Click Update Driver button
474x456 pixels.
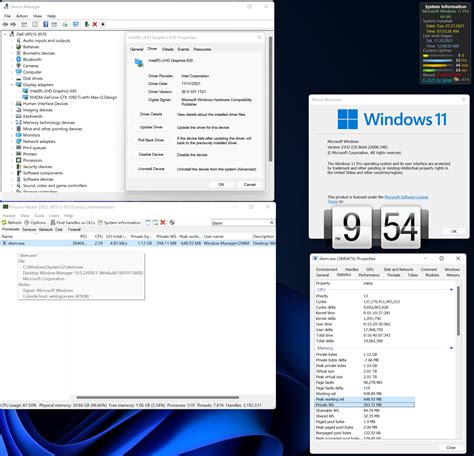[x=151, y=127]
